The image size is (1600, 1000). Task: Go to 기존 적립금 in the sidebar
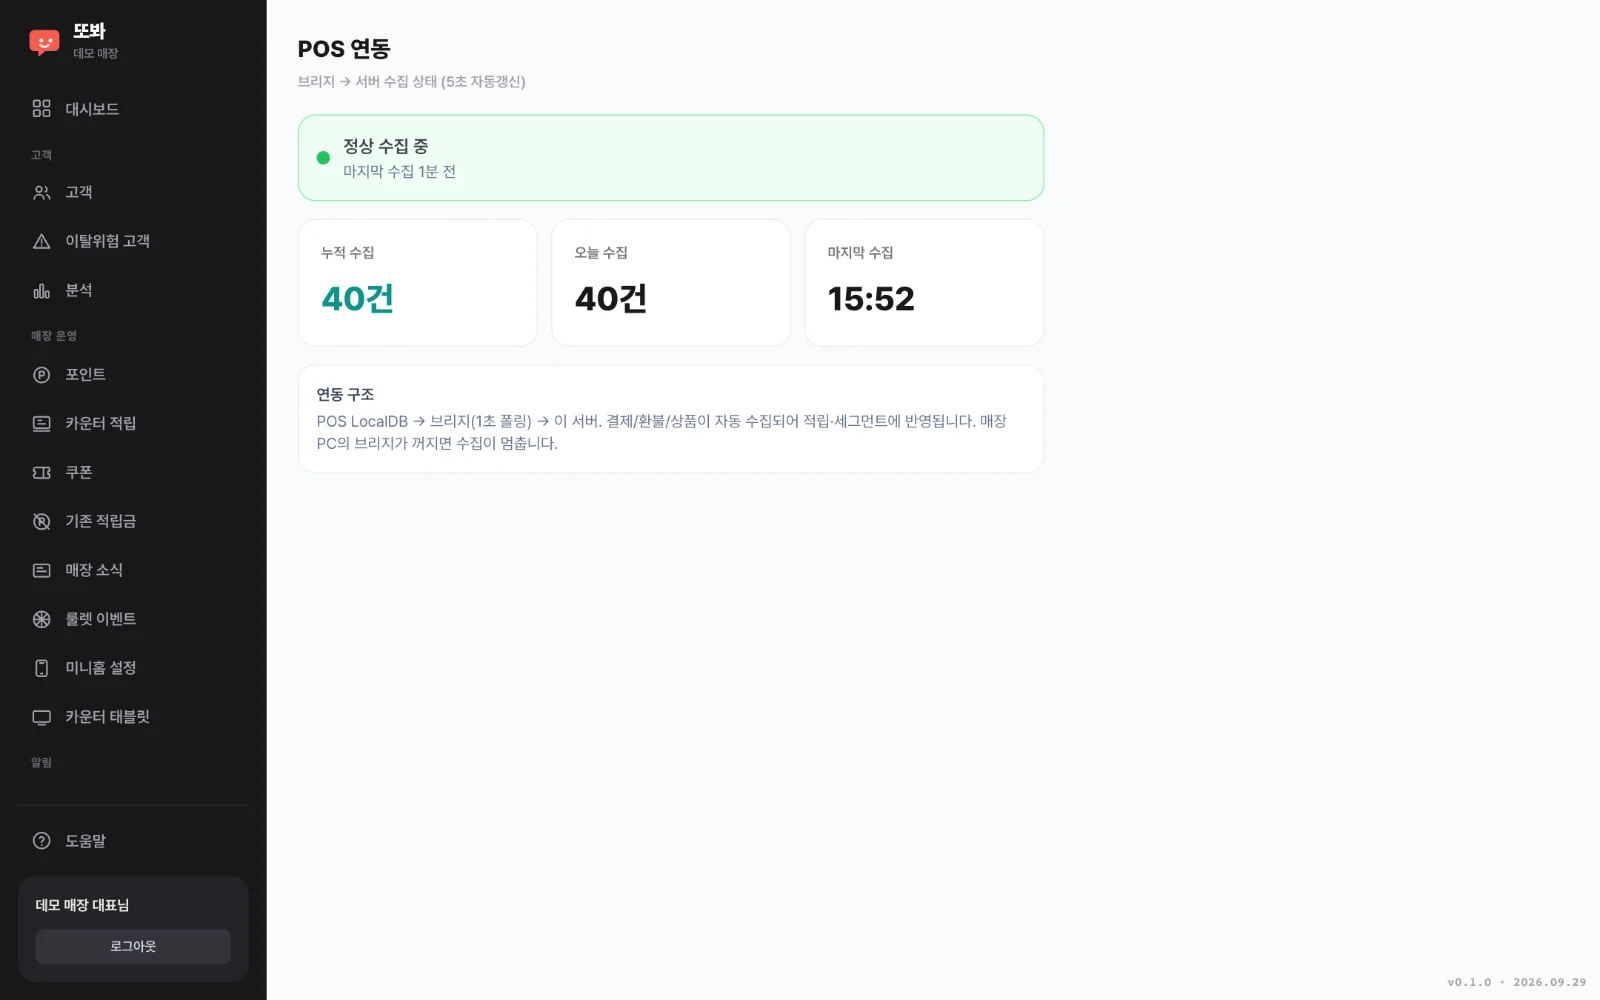pos(133,521)
